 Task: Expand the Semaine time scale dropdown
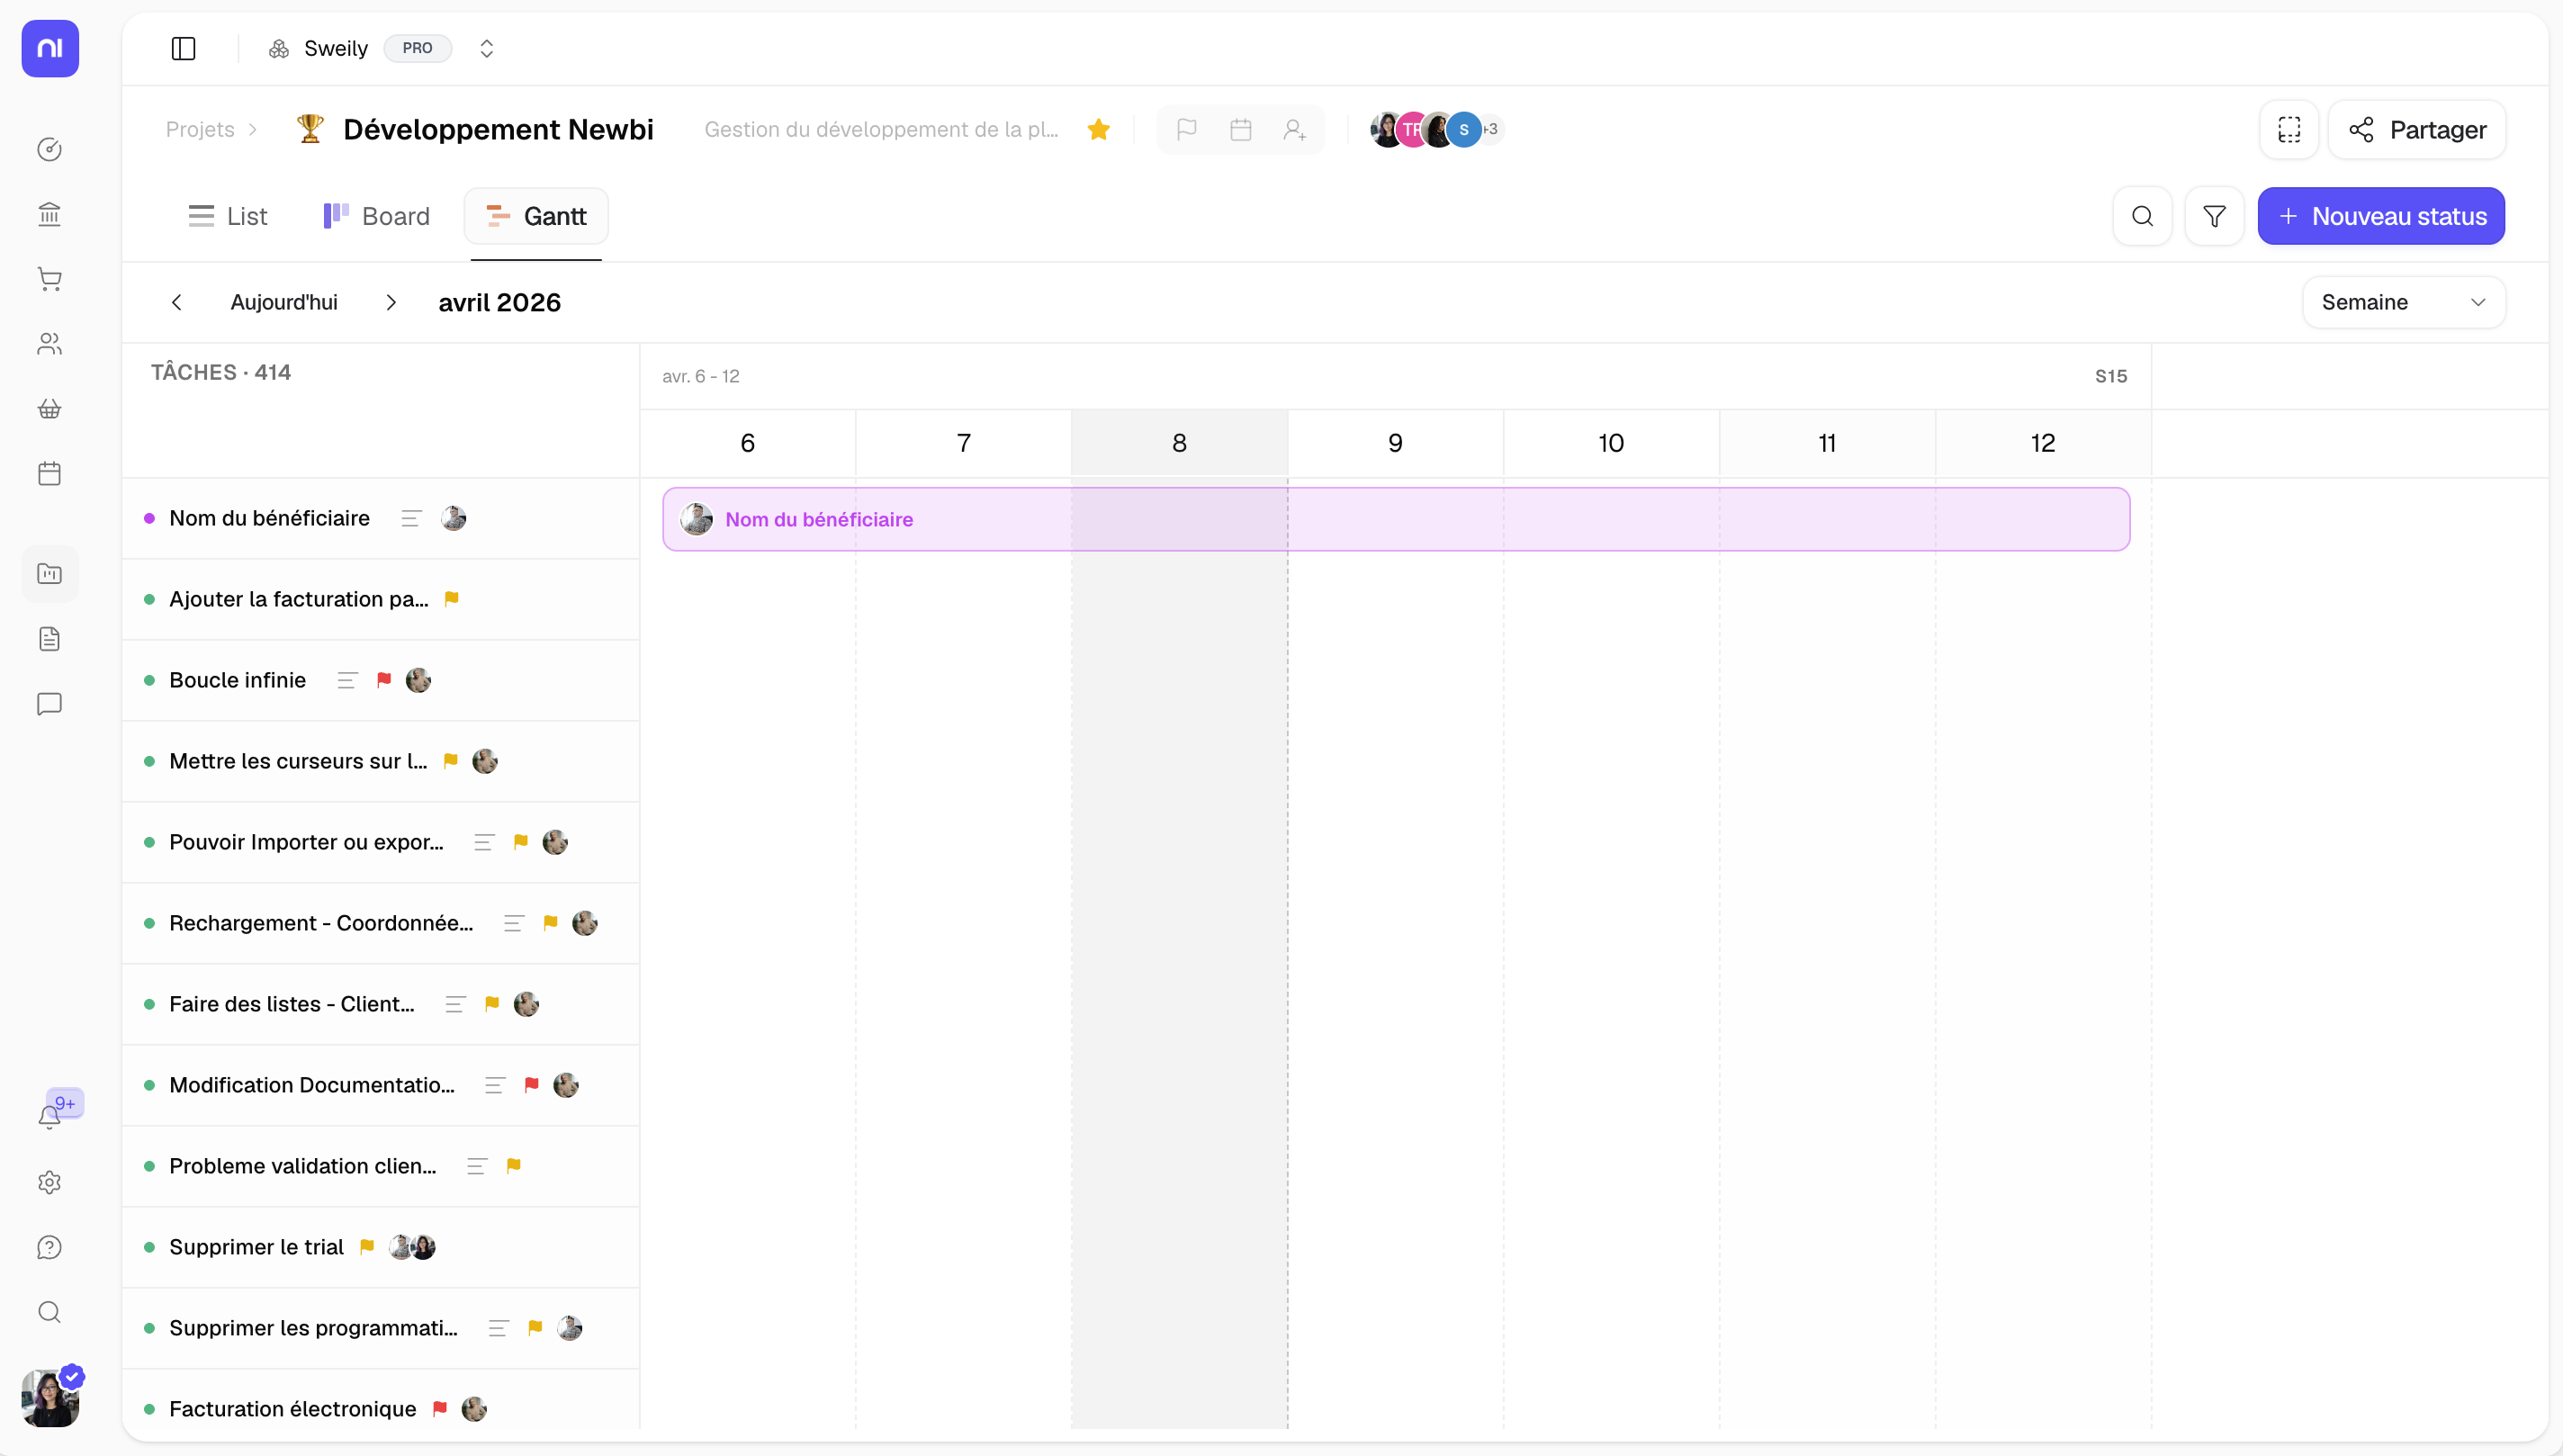[2402, 303]
